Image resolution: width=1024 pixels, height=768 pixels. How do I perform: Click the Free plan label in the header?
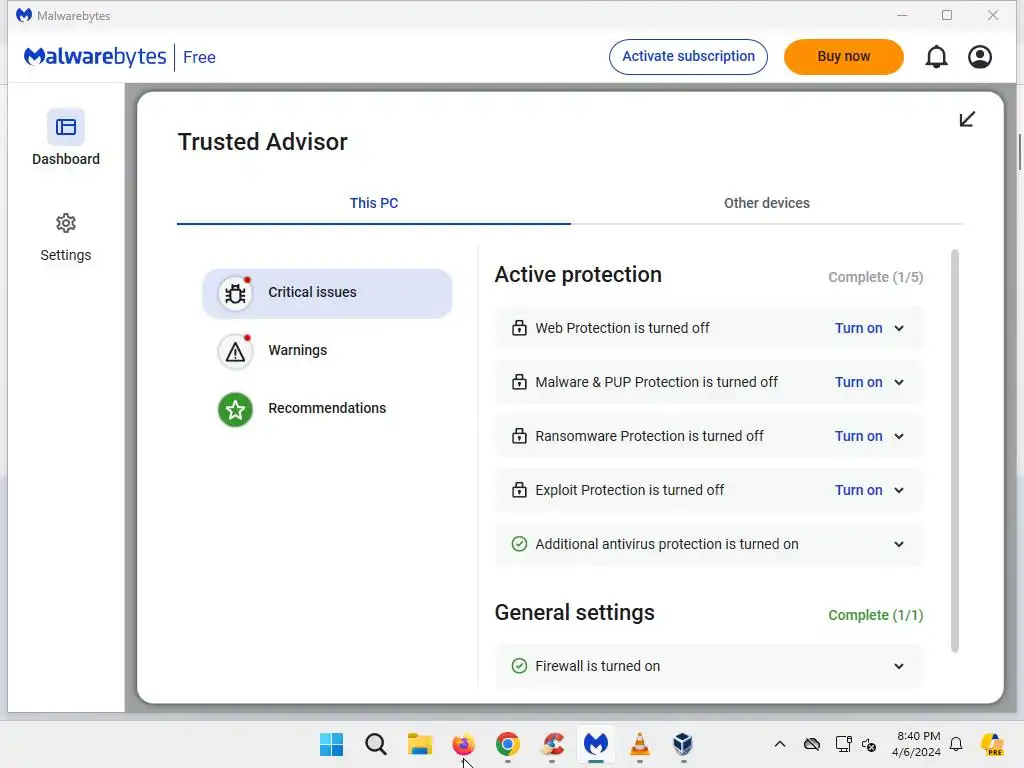click(x=199, y=57)
